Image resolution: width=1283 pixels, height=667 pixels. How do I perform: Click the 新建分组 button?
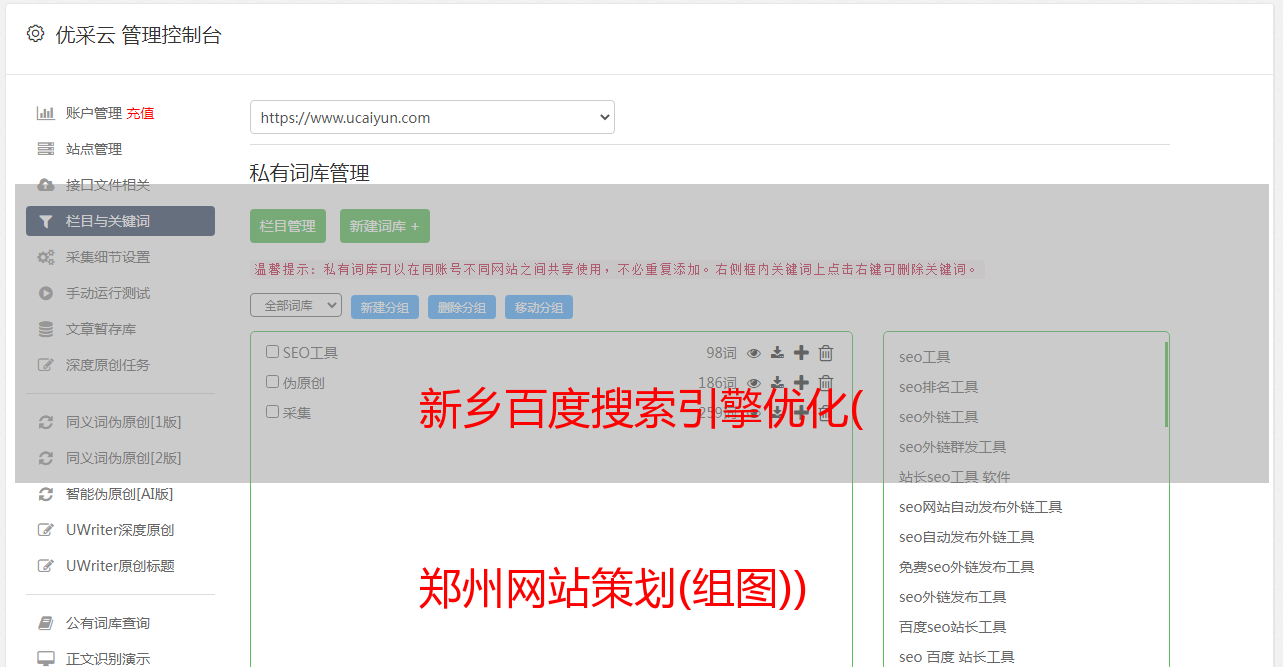click(385, 307)
